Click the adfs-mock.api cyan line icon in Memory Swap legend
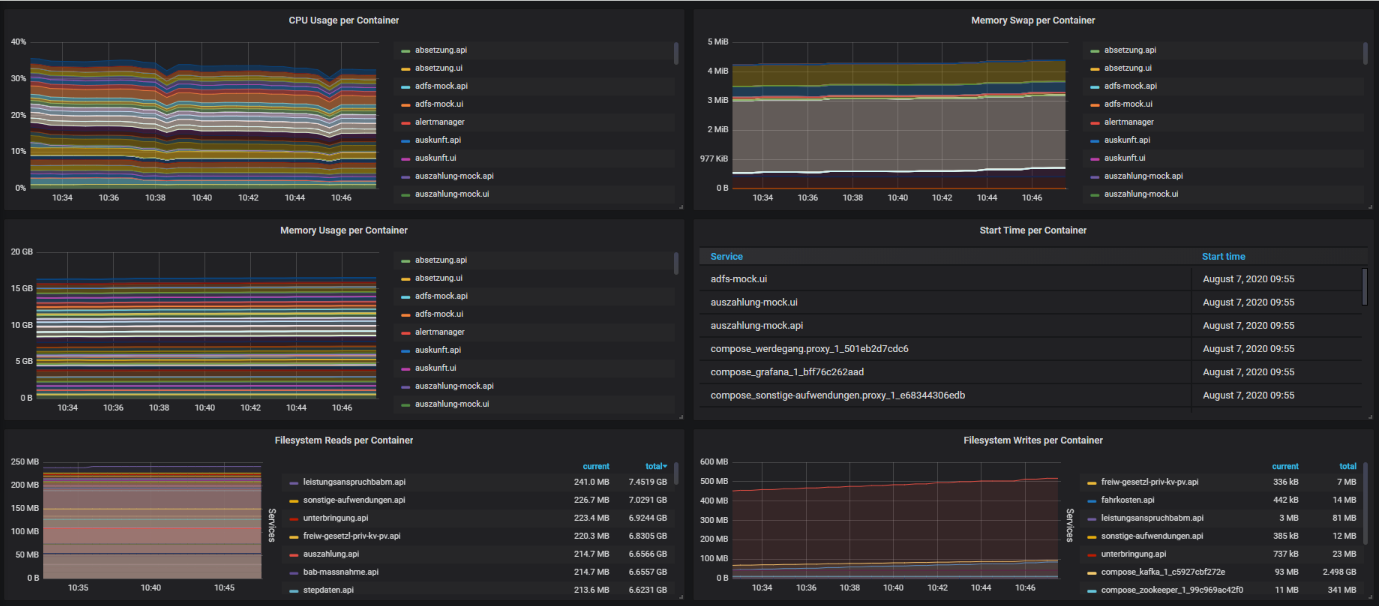1379x606 pixels. coord(1095,87)
